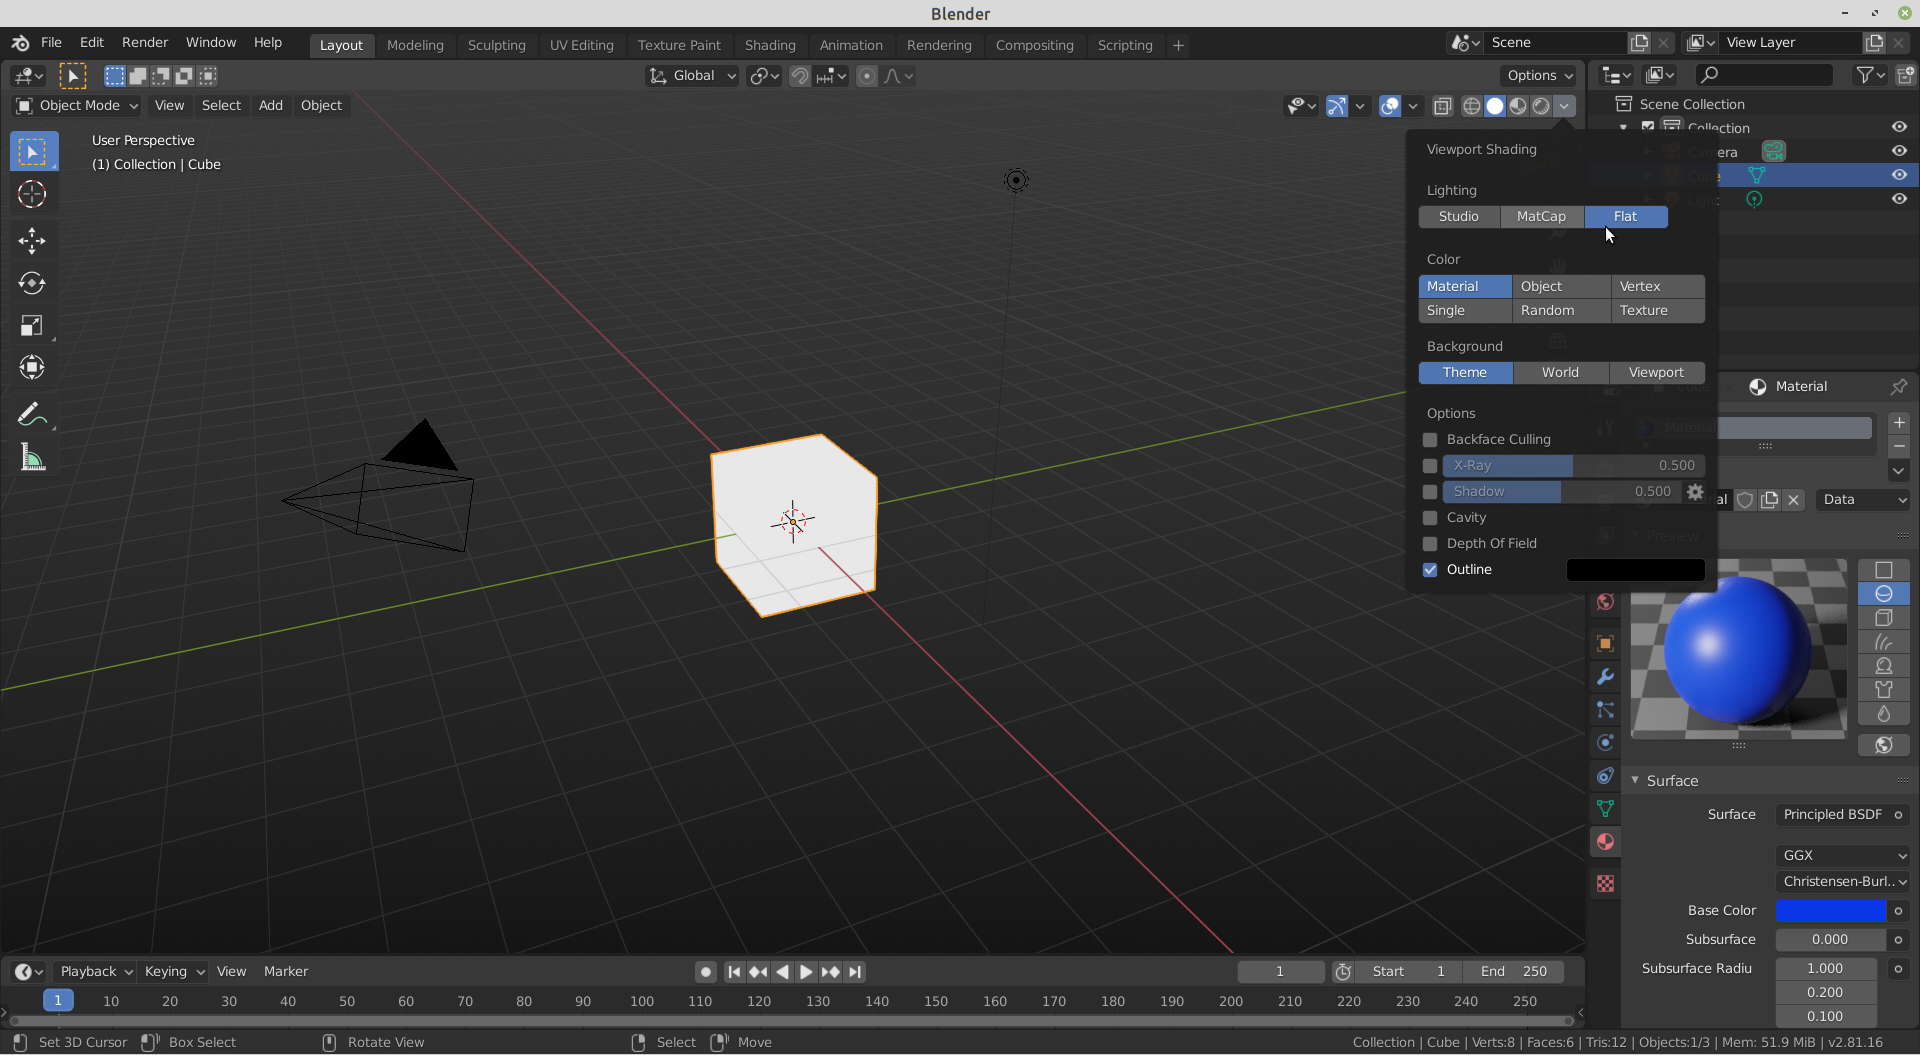This screenshot has height=1055, width=1920.
Task: Activate the Rotate tool
Action: pos(32,283)
